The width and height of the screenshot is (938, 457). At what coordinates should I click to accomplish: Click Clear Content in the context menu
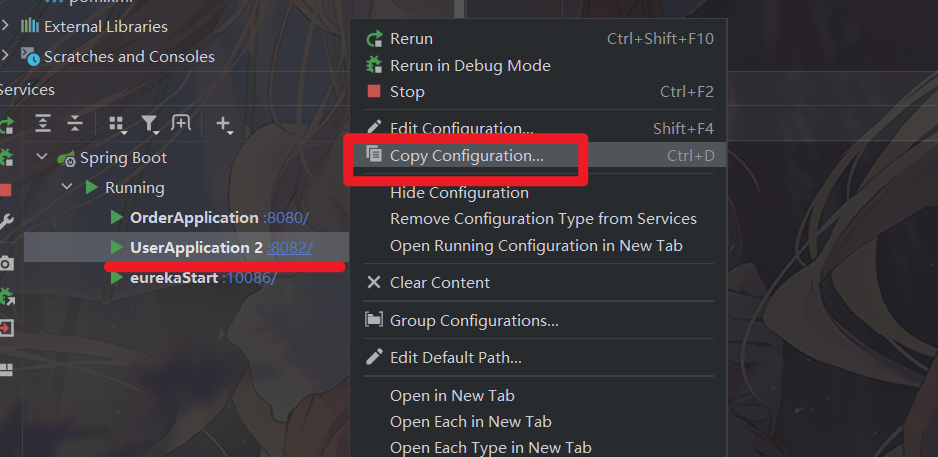click(x=439, y=282)
